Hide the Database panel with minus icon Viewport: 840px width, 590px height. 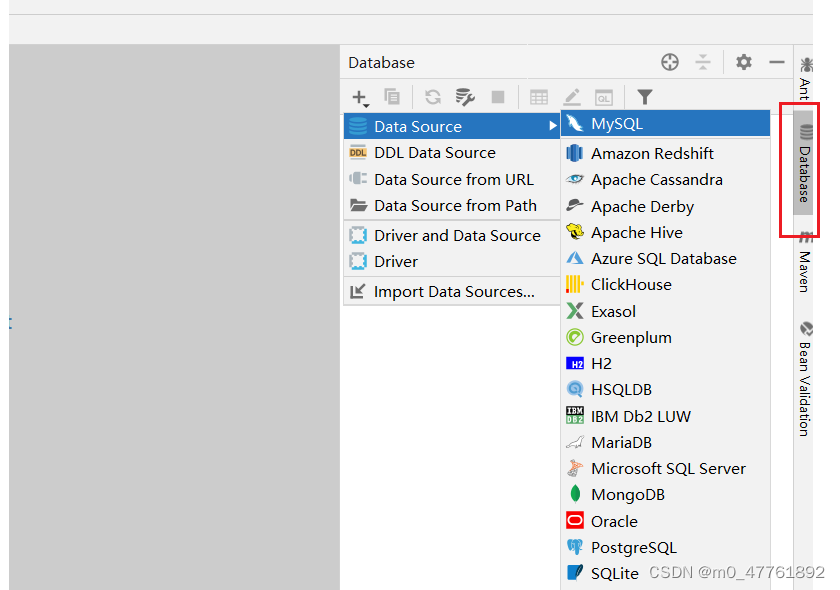point(777,62)
